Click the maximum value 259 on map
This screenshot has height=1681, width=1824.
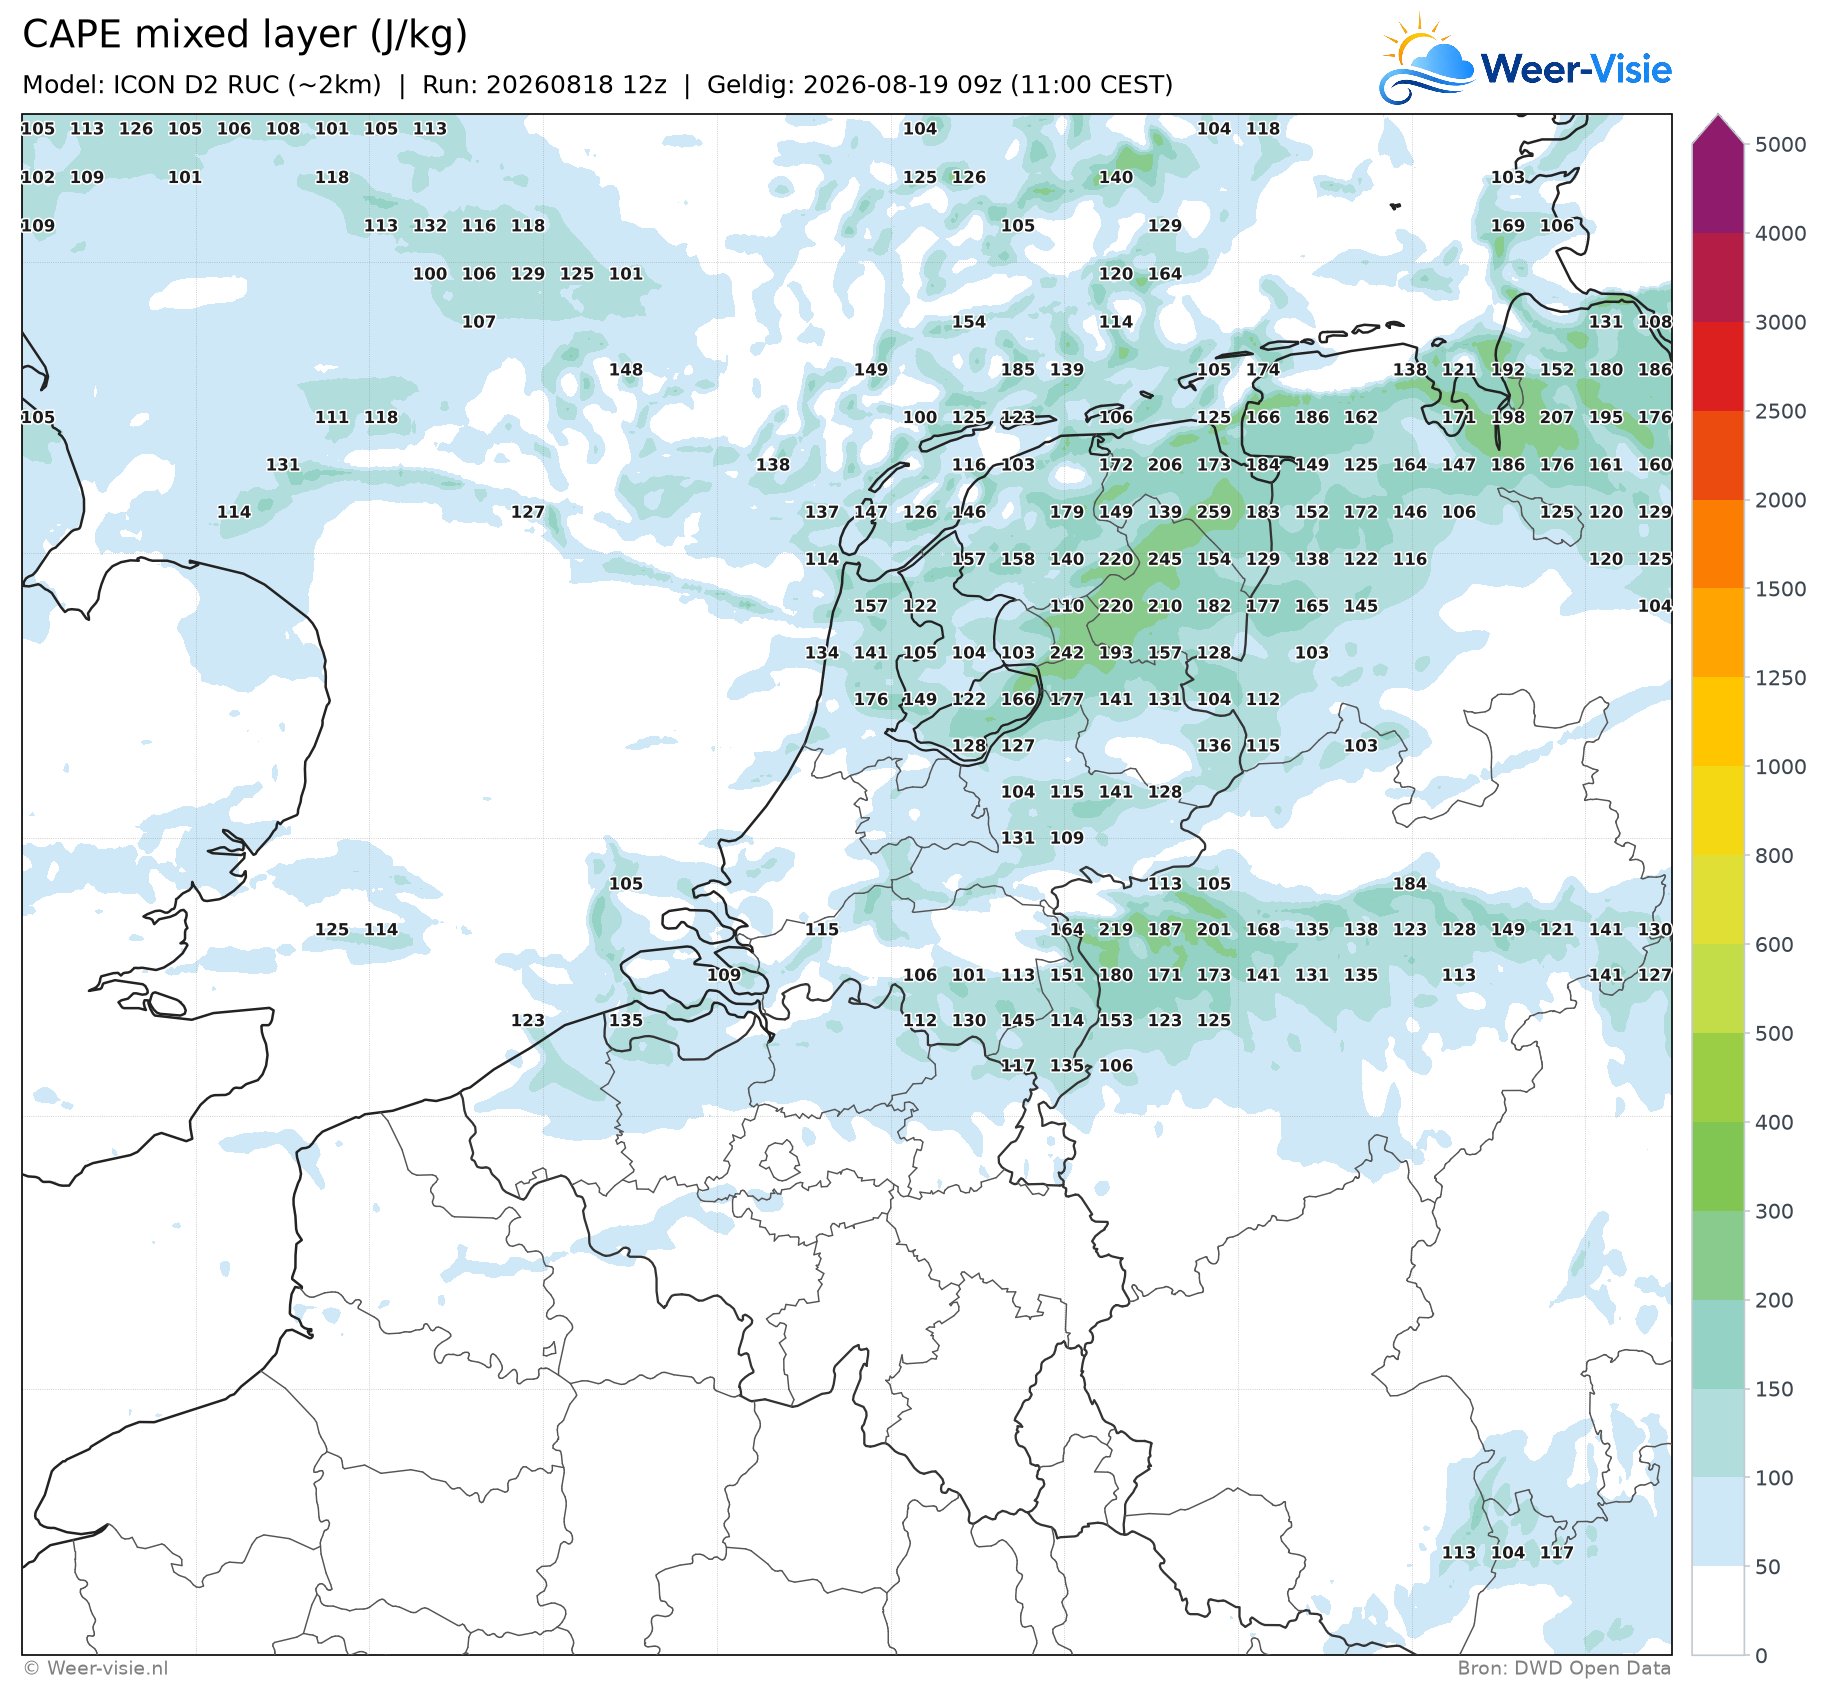tap(1214, 512)
